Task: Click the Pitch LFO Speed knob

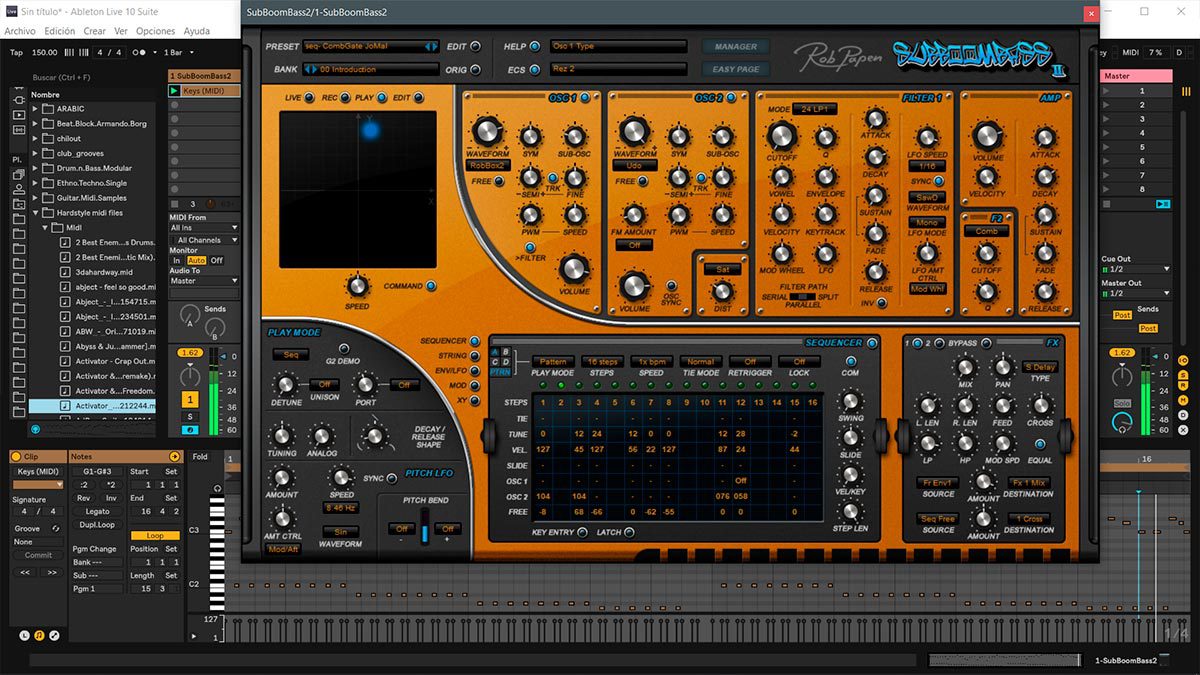Action: pos(341,477)
